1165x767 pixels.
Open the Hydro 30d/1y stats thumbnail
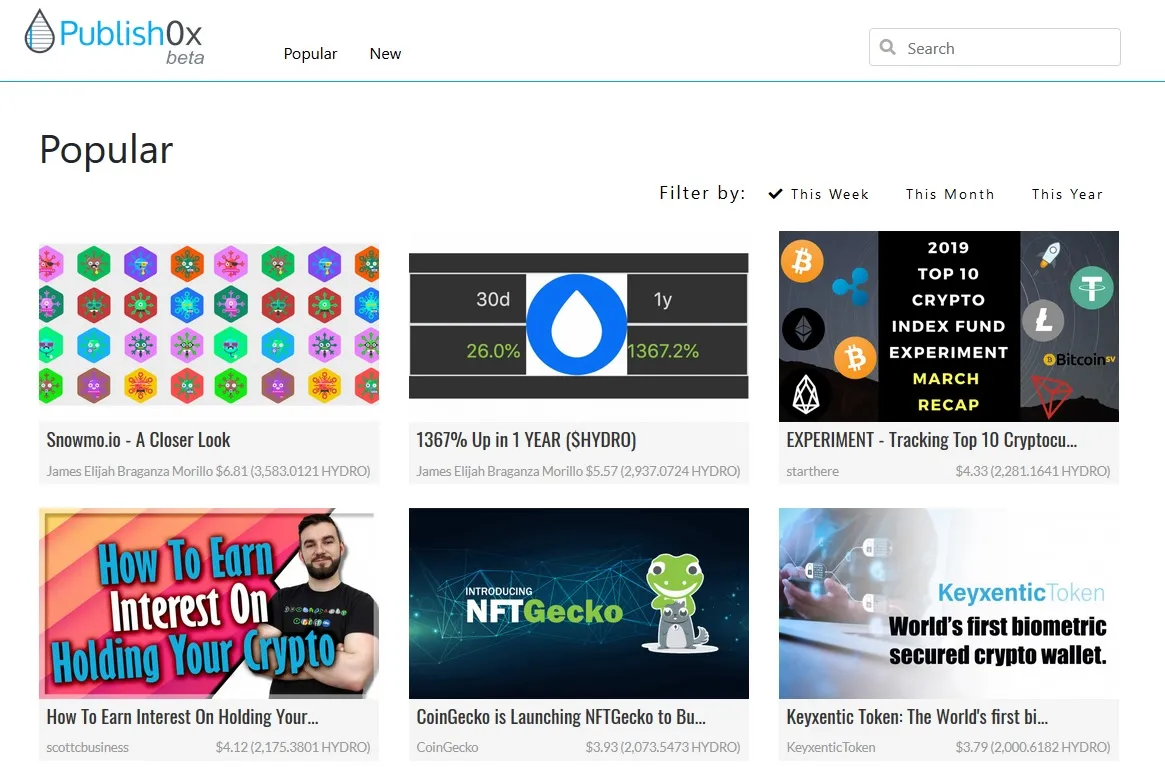pyautogui.click(x=579, y=326)
